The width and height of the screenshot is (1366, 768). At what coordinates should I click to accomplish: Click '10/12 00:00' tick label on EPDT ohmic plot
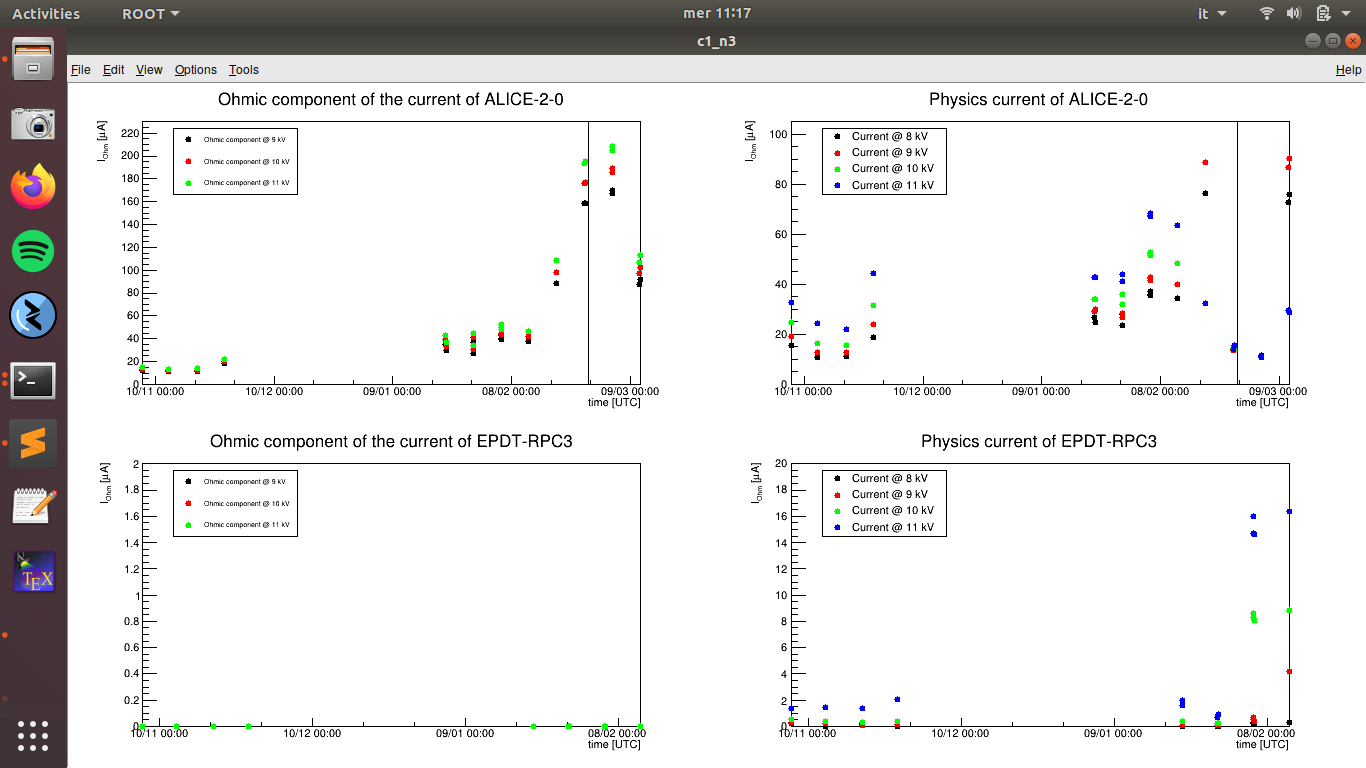[x=314, y=733]
